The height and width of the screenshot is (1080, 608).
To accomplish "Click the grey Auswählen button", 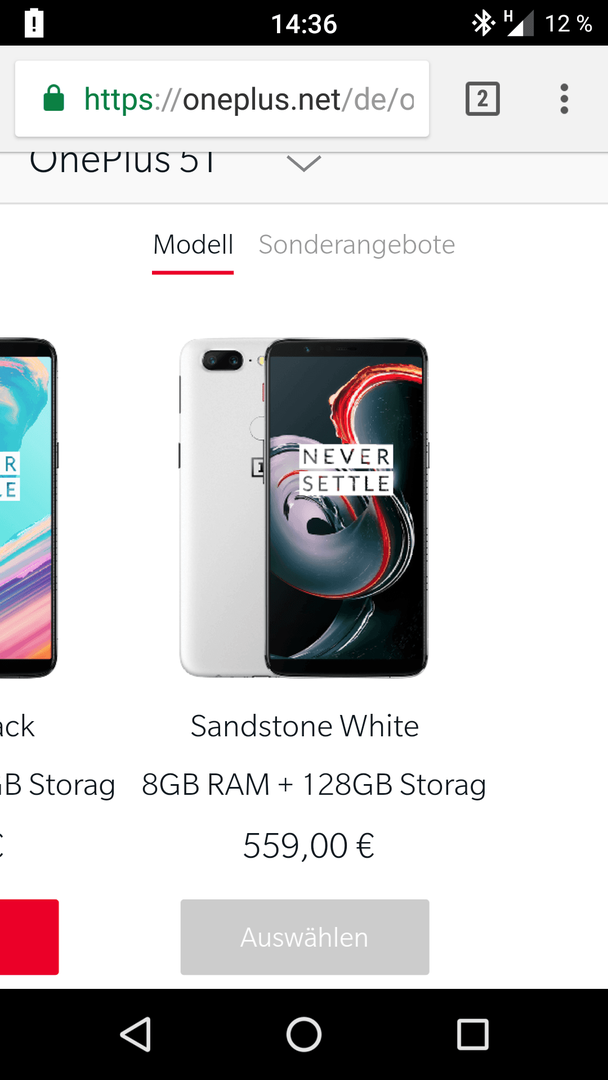I will (x=304, y=937).
